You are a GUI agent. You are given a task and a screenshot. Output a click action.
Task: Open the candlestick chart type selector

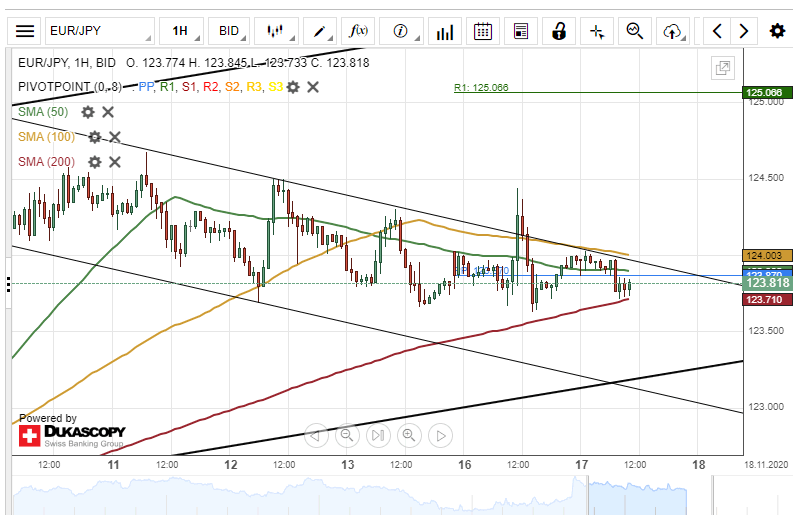tap(276, 31)
